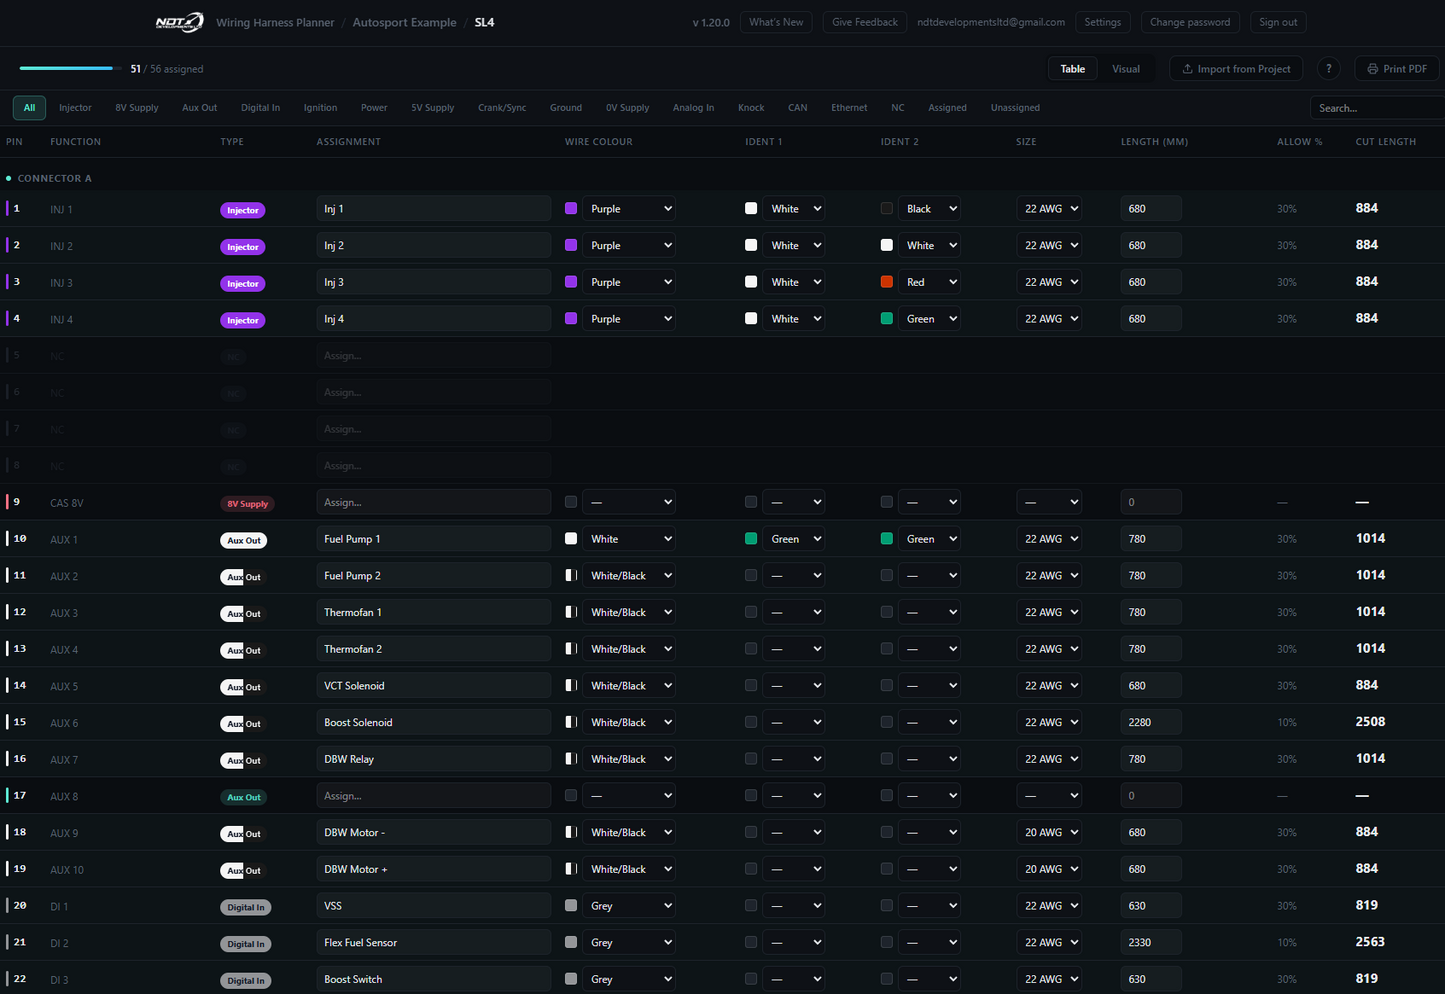Toggle the empty Ident 2 swatch for DBW Motor +
This screenshot has height=994, width=1445.
887,869
